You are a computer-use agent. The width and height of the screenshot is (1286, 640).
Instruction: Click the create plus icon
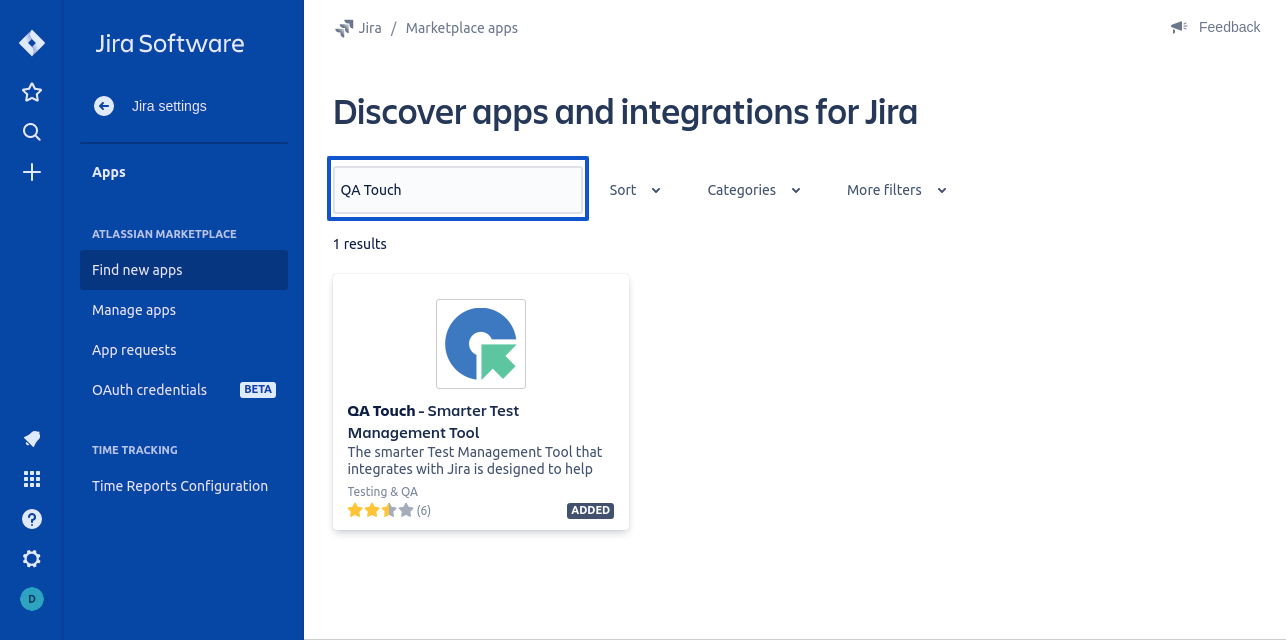point(32,172)
